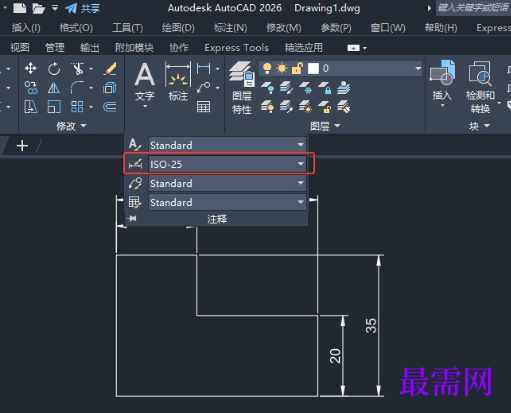Screen dimensions: 511x413
Task: Expand the Text (文字) tool dropdown arrow
Action: tap(145, 106)
